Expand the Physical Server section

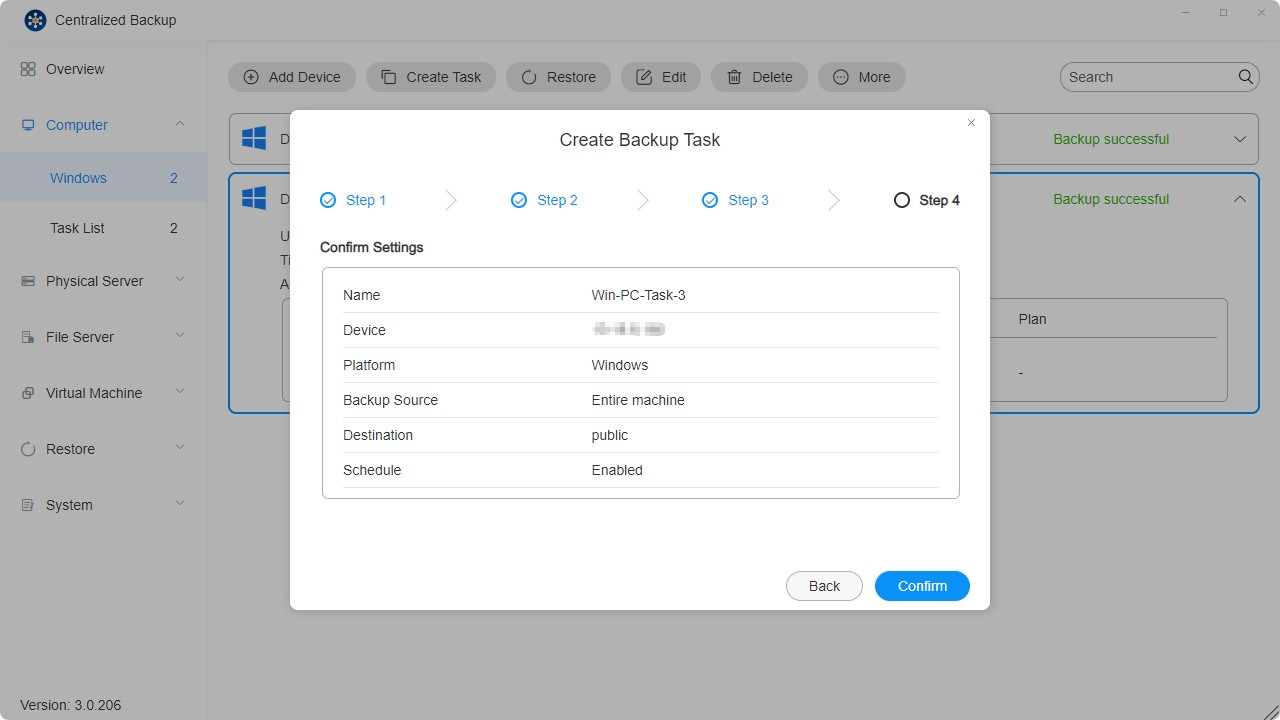click(x=180, y=281)
